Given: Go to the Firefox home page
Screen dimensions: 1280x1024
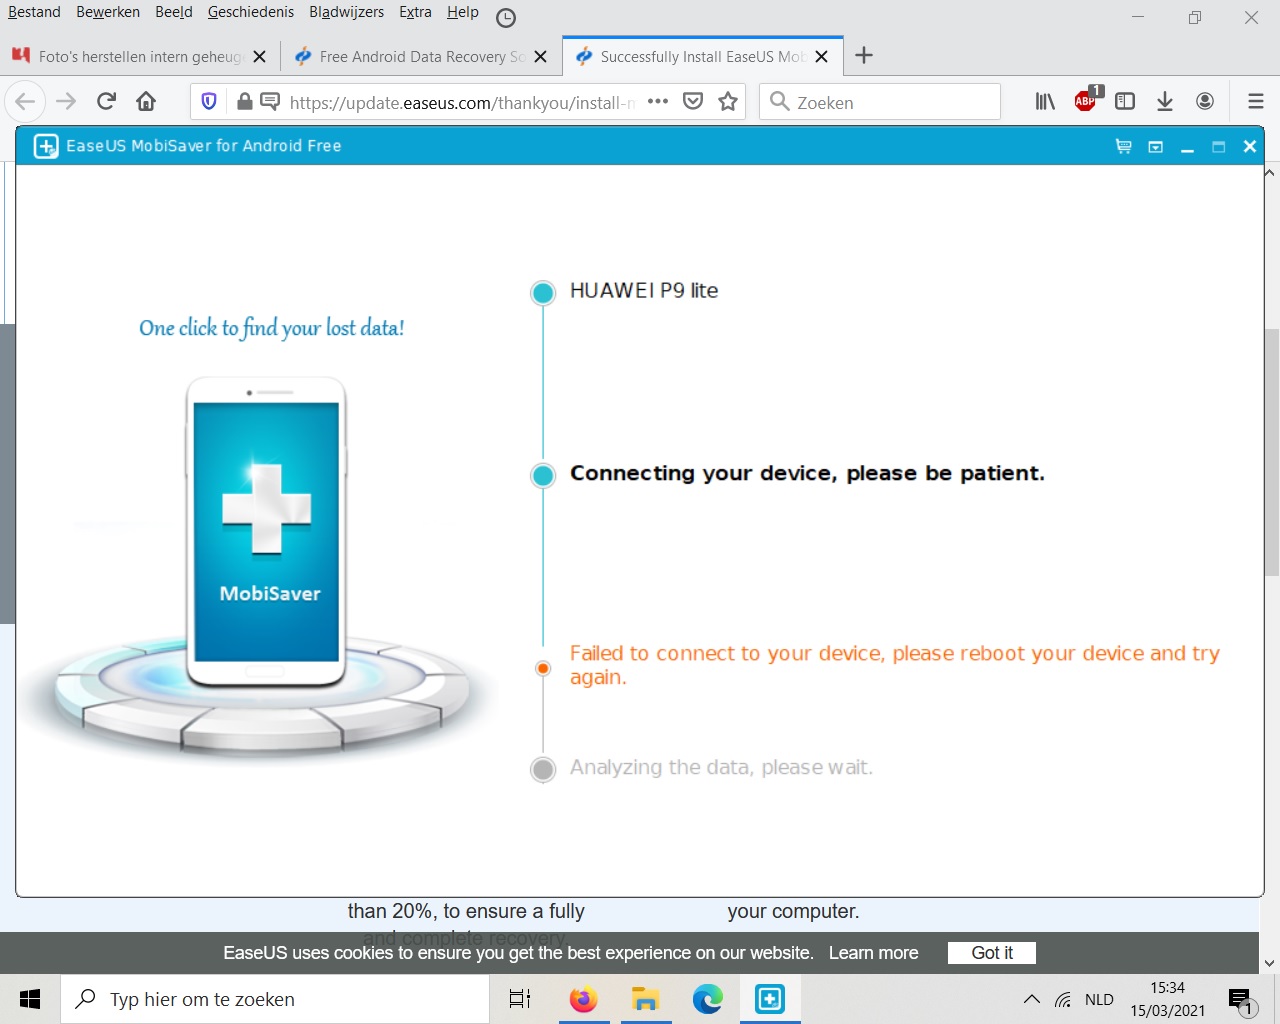Looking at the screenshot, I should [x=146, y=101].
